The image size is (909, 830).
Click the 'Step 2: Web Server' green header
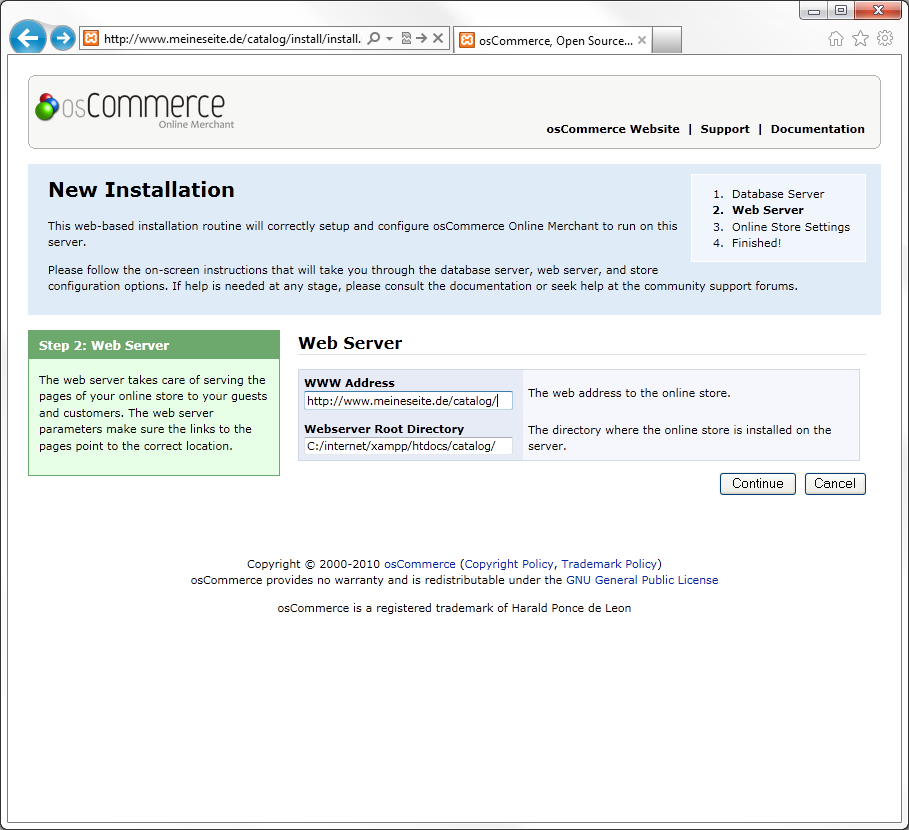[x=154, y=345]
